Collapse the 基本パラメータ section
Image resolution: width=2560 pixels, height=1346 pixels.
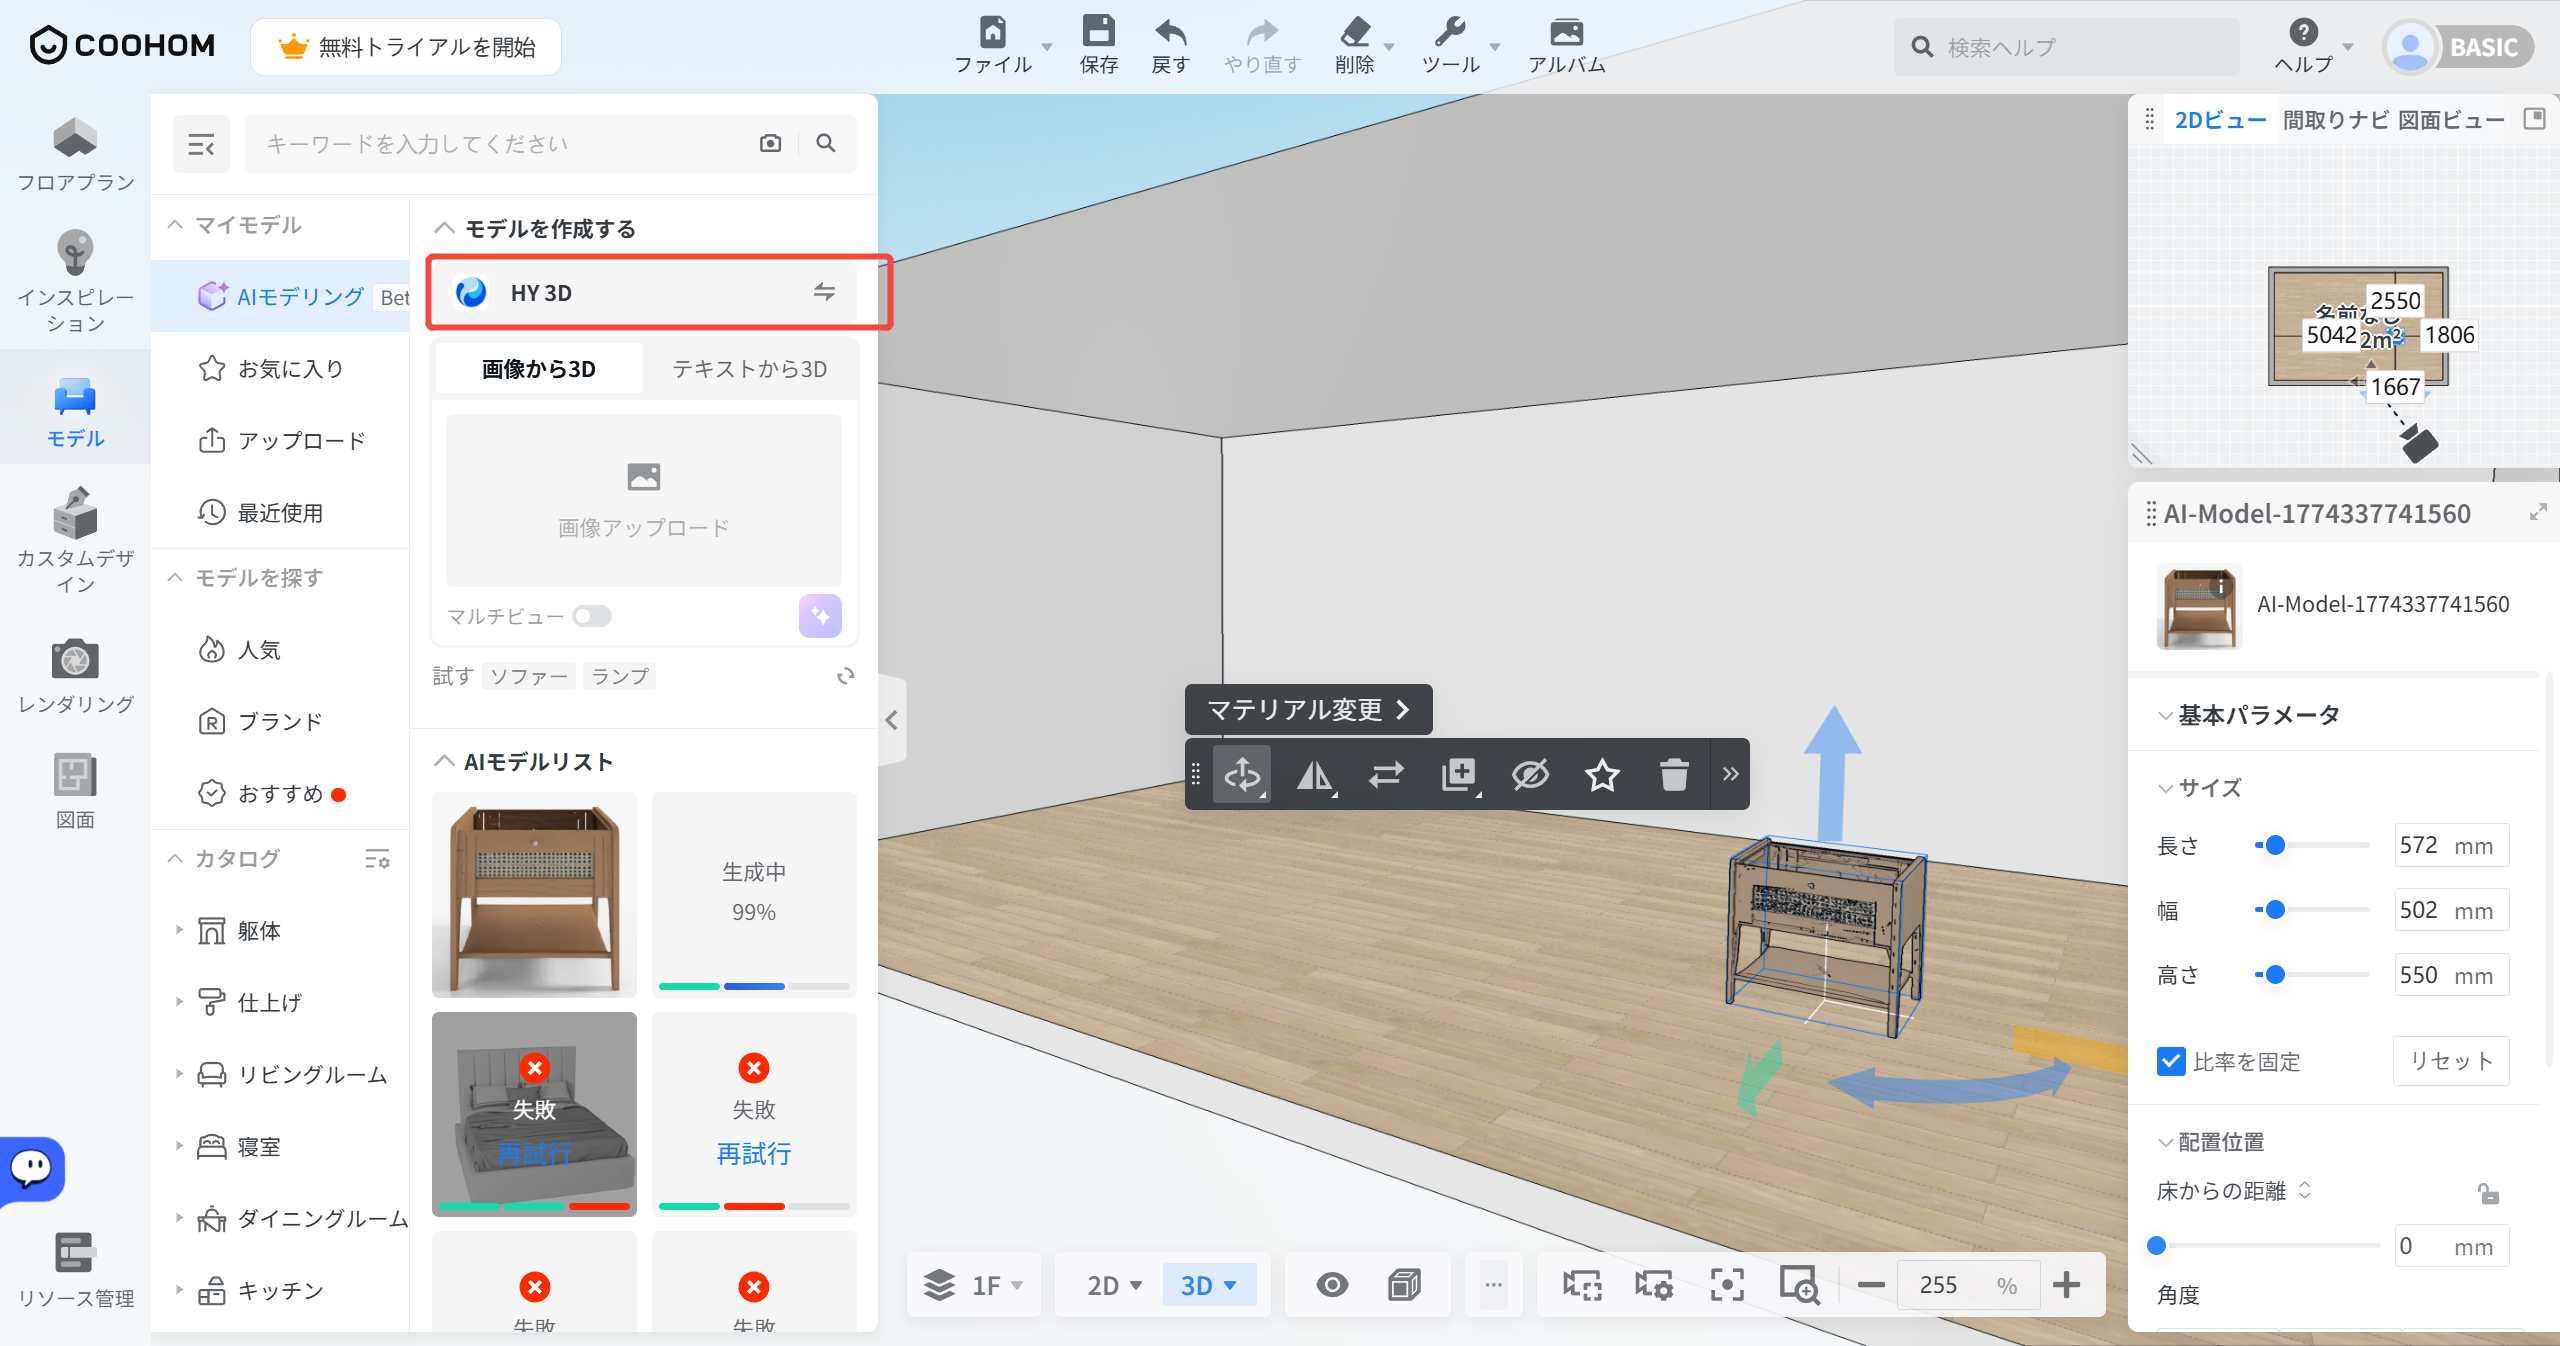[x=2166, y=715]
